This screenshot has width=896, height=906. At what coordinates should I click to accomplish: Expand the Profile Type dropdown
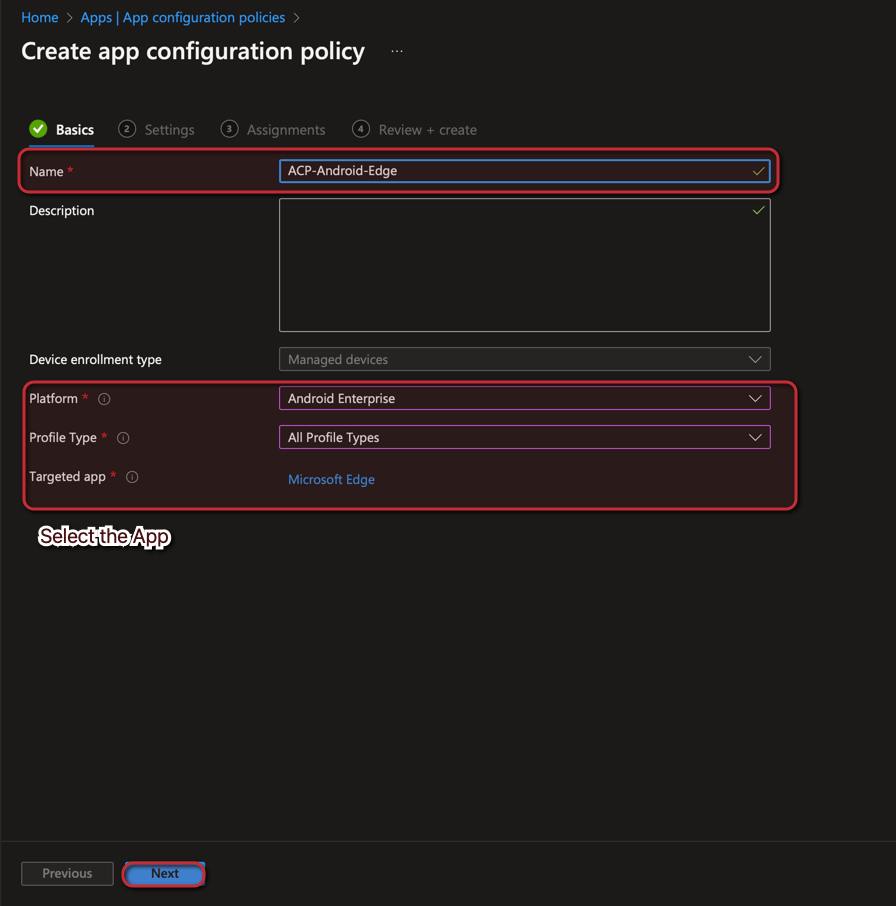click(524, 437)
